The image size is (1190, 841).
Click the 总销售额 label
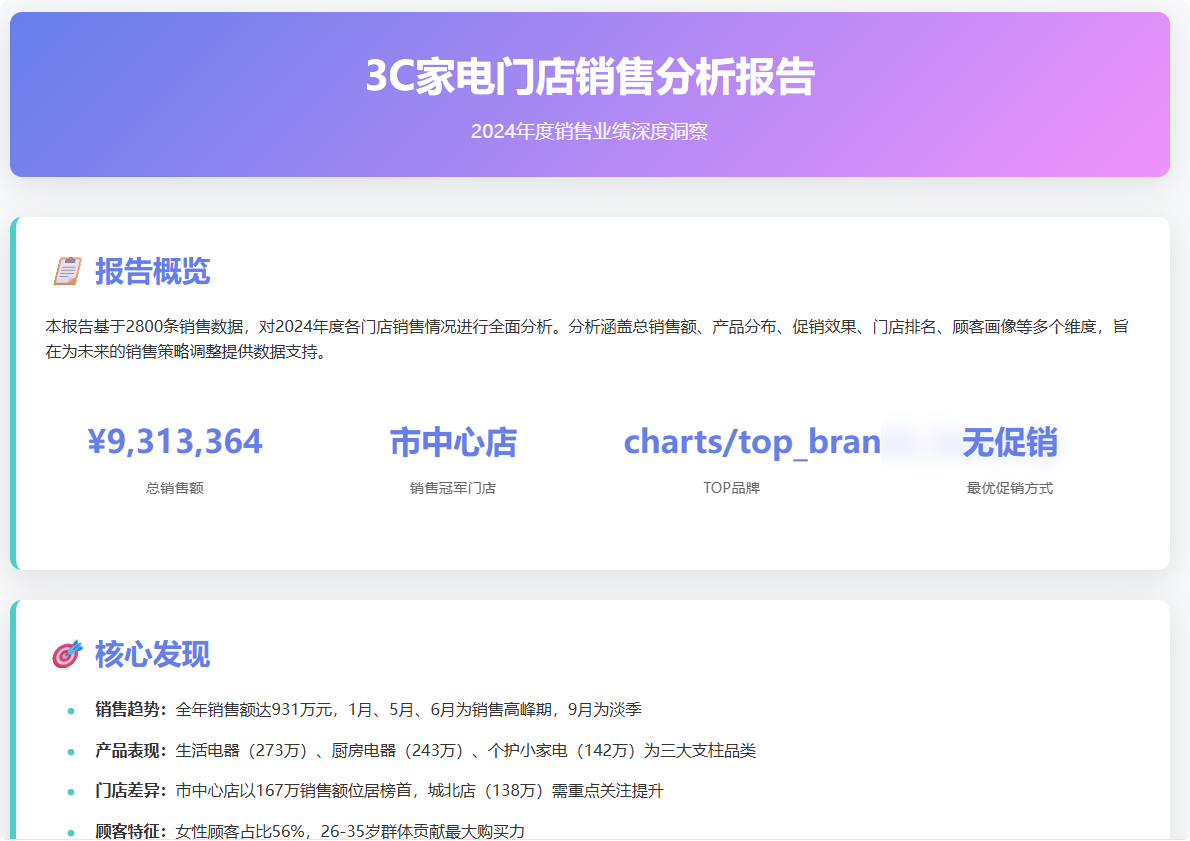pyautogui.click(x=175, y=487)
